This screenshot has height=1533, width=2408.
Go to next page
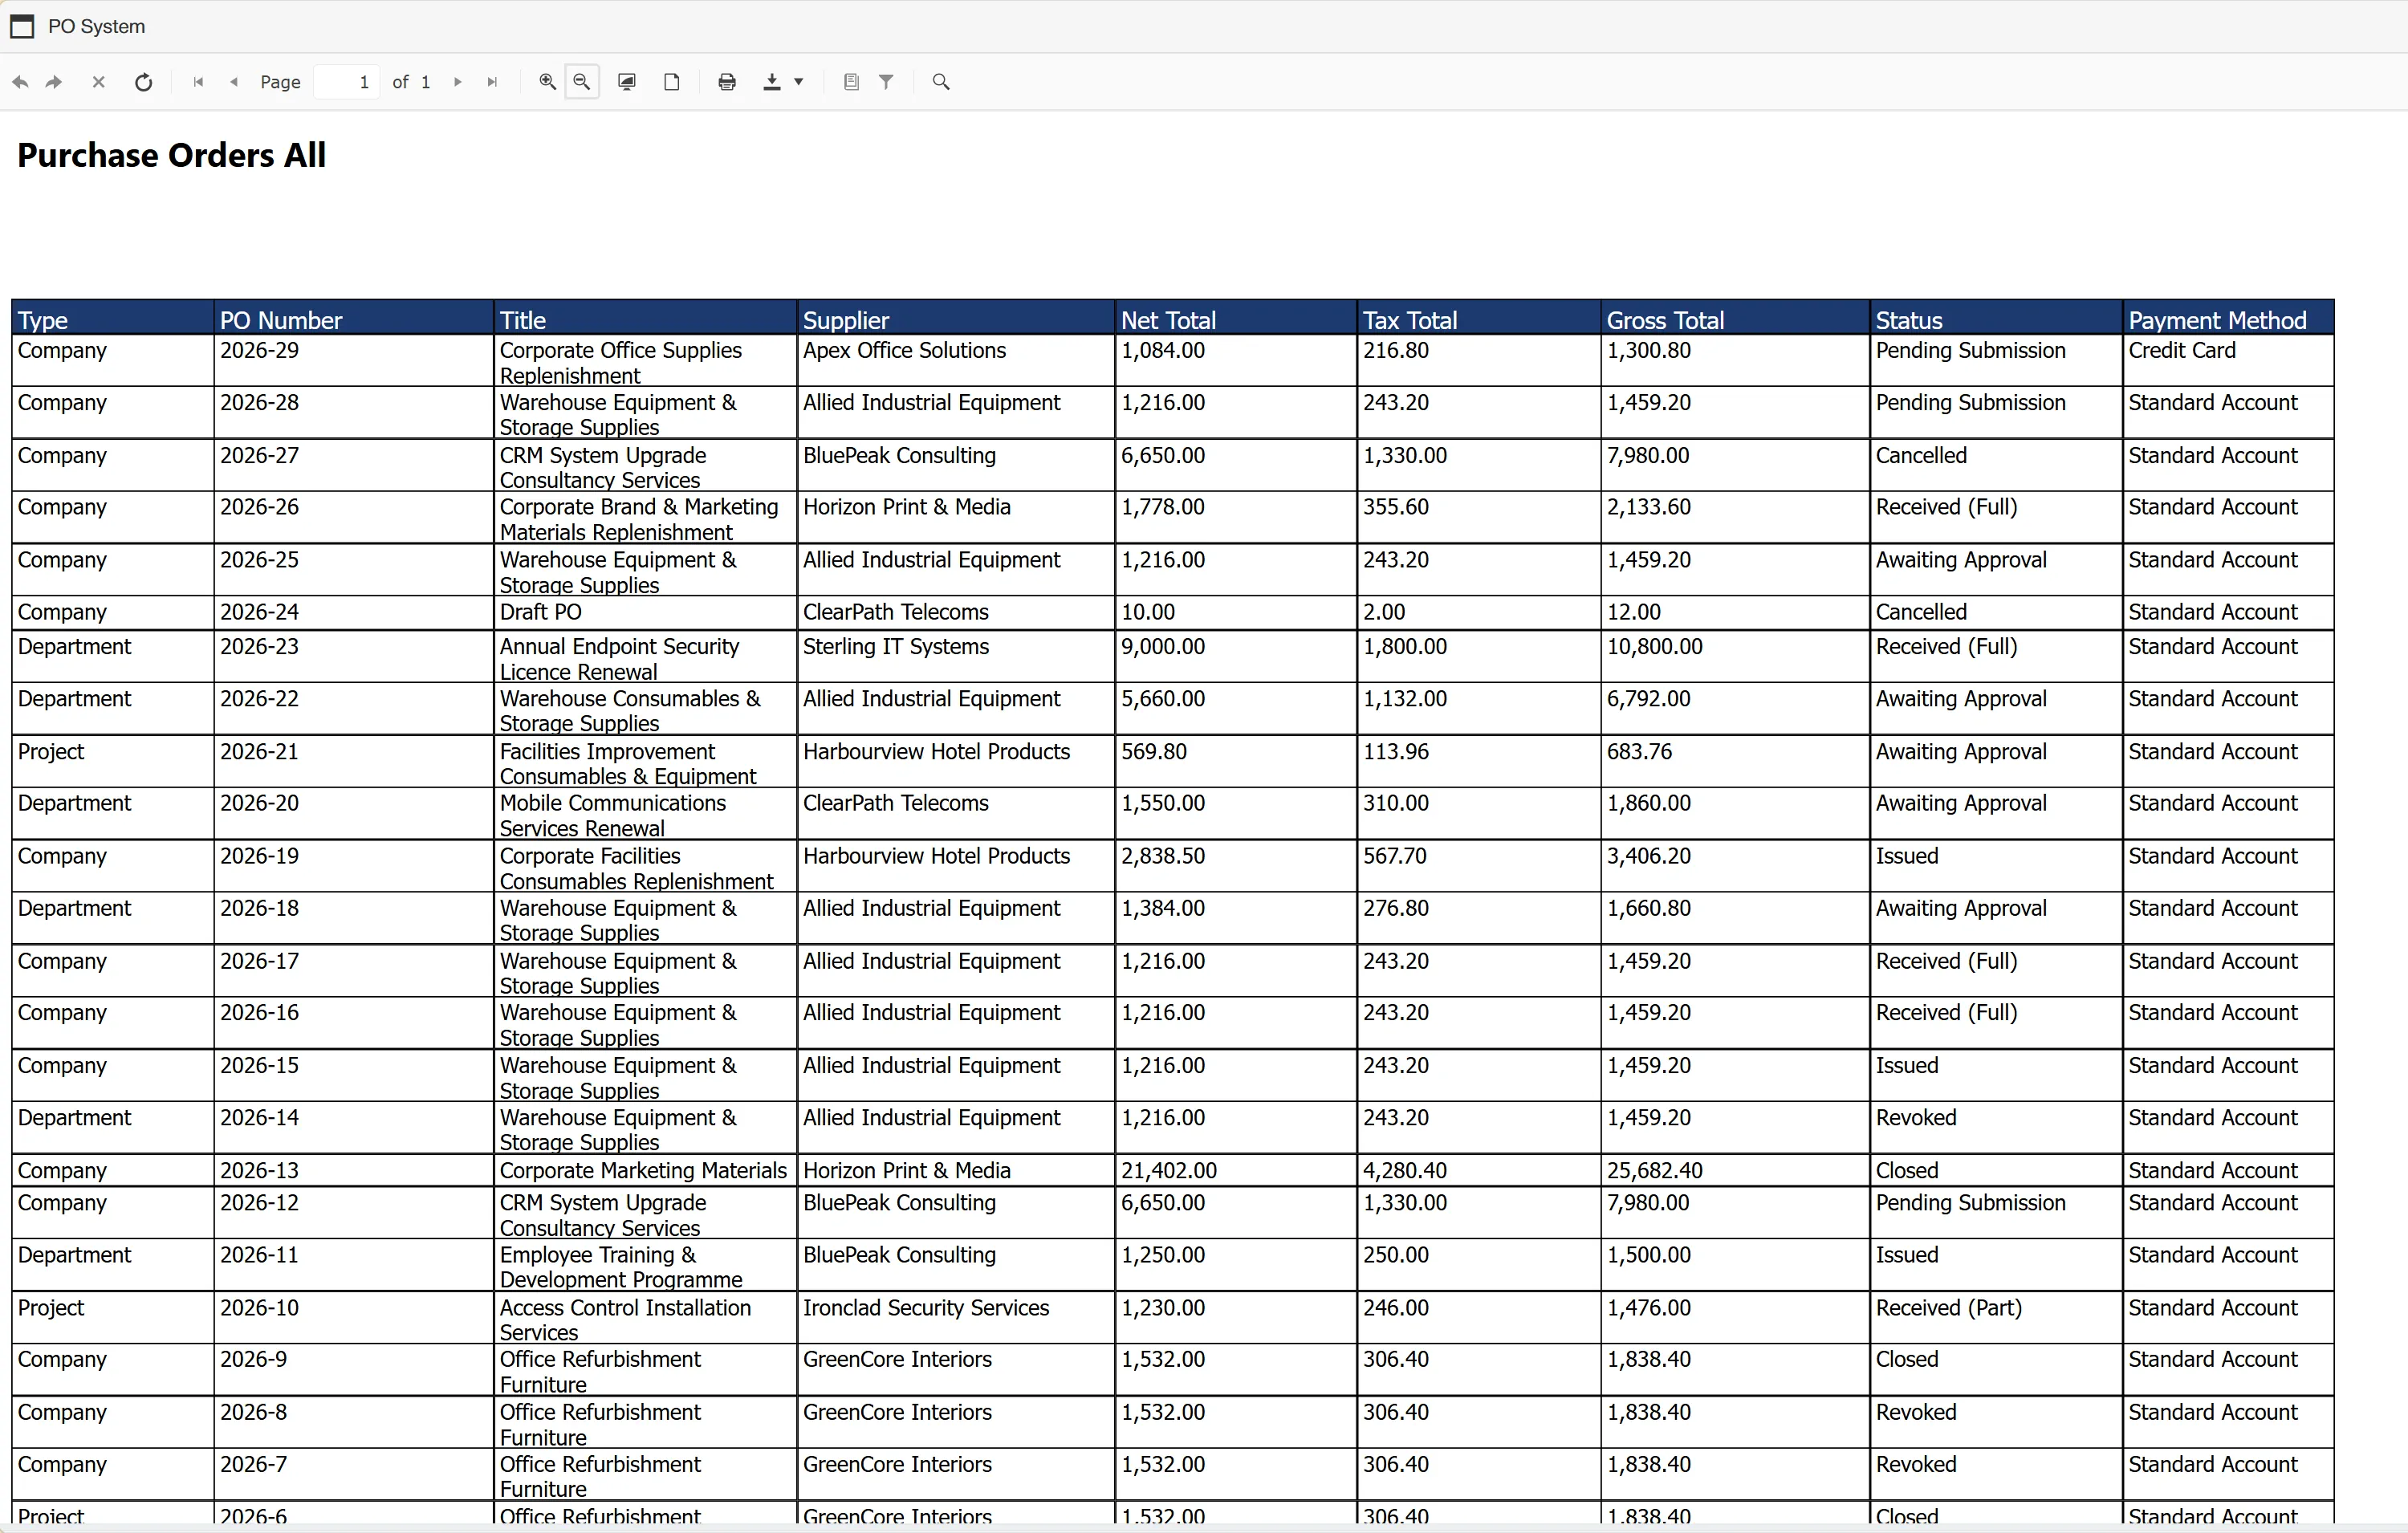point(458,82)
